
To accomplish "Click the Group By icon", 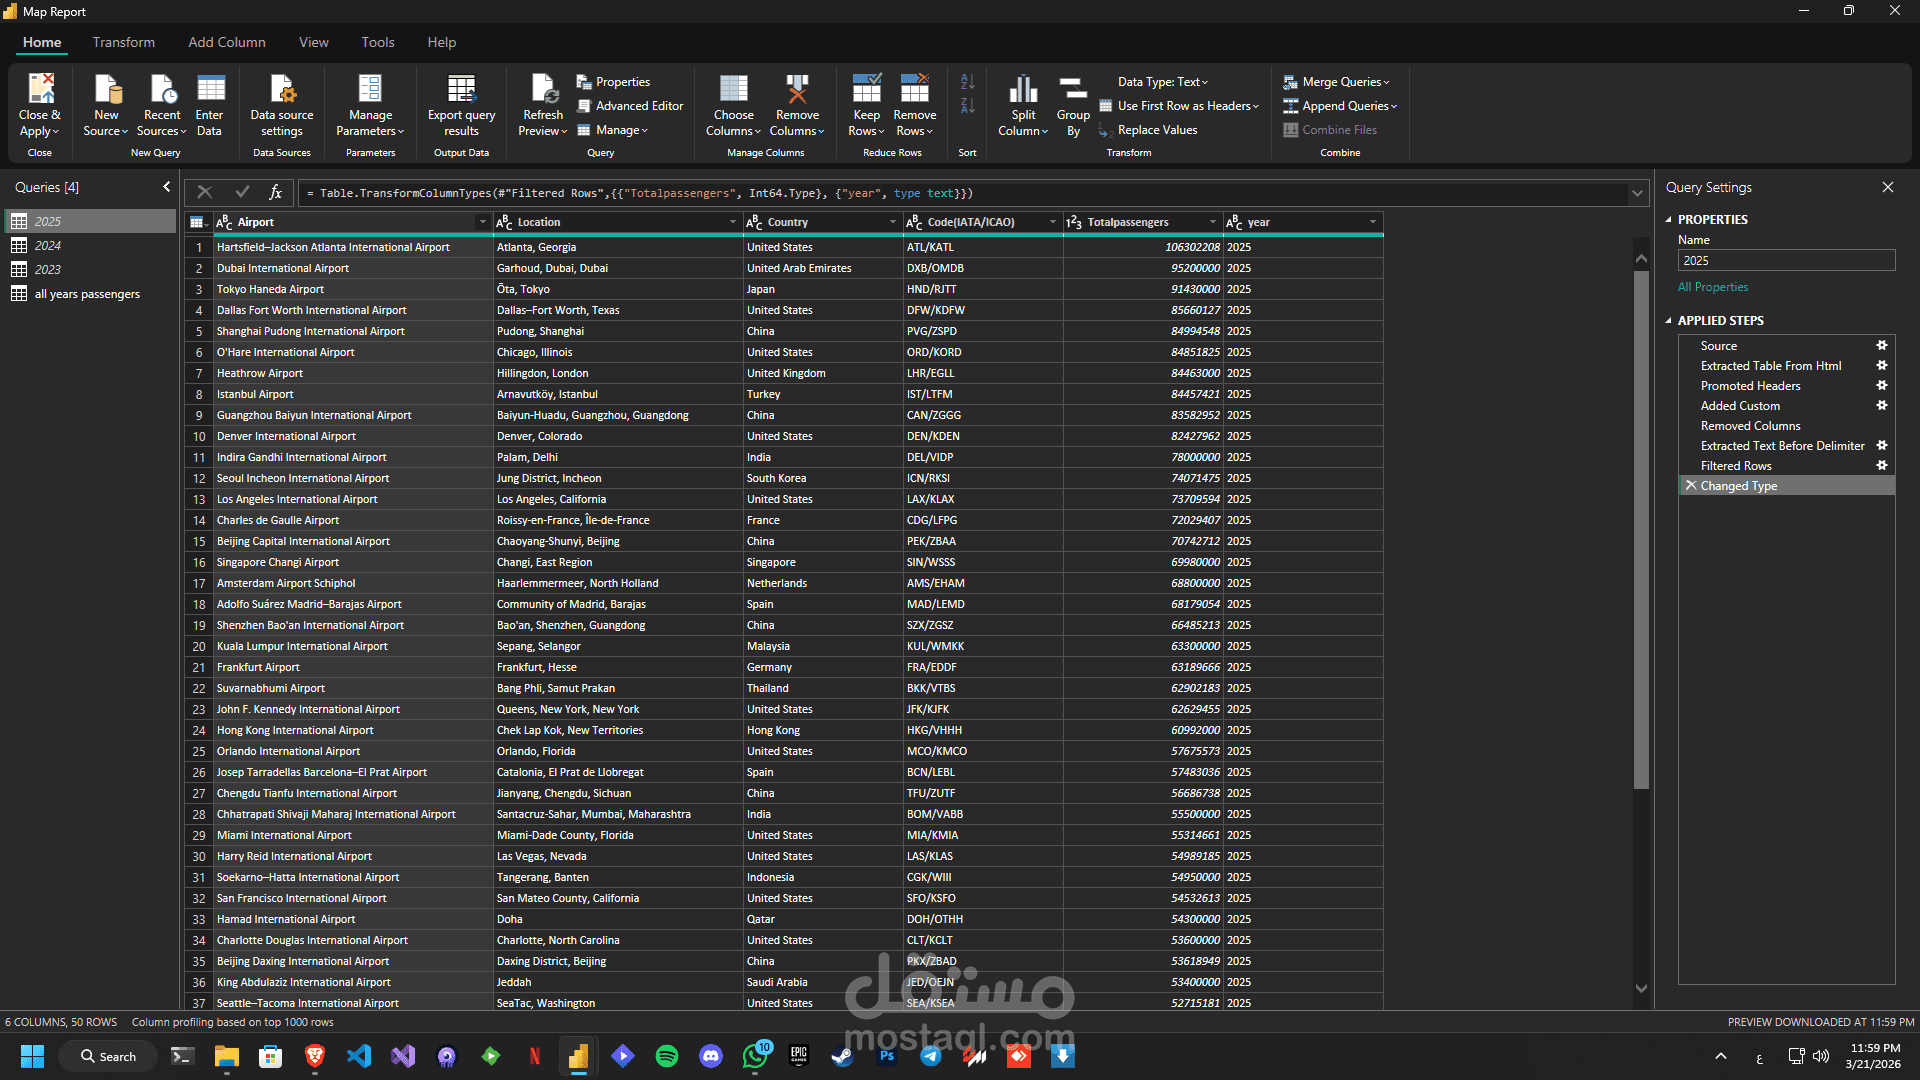I will pyautogui.click(x=1073, y=90).
